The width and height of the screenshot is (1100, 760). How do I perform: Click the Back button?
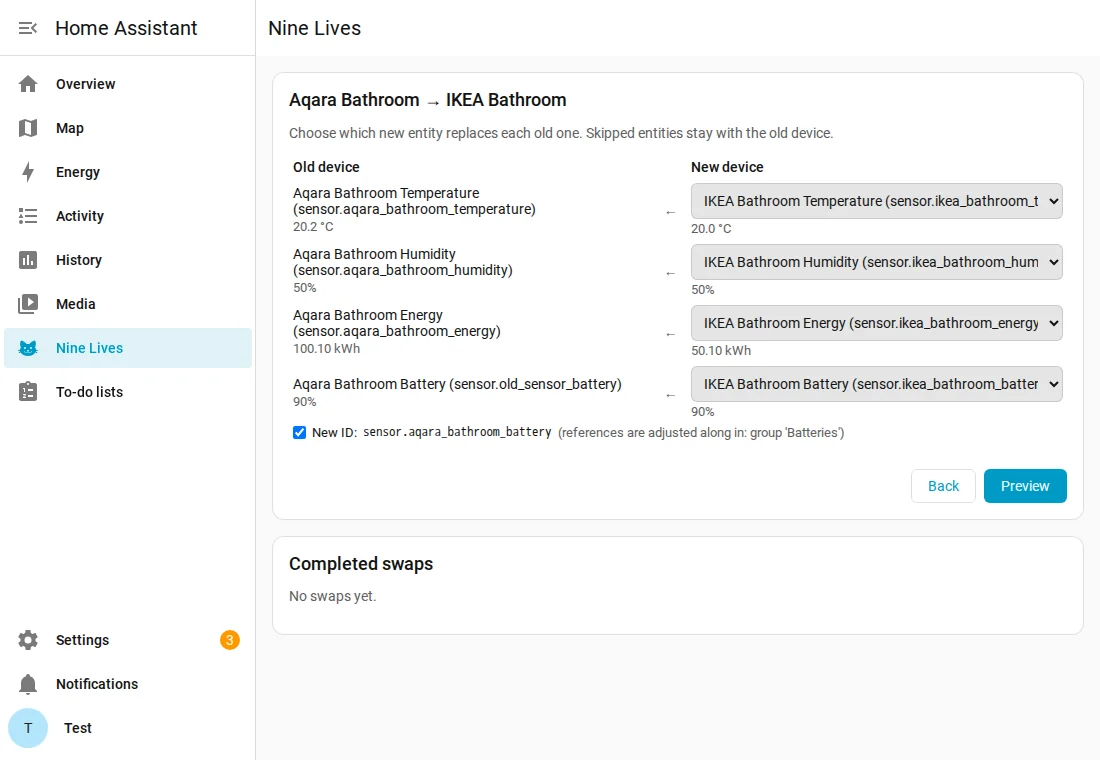coord(943,486)
